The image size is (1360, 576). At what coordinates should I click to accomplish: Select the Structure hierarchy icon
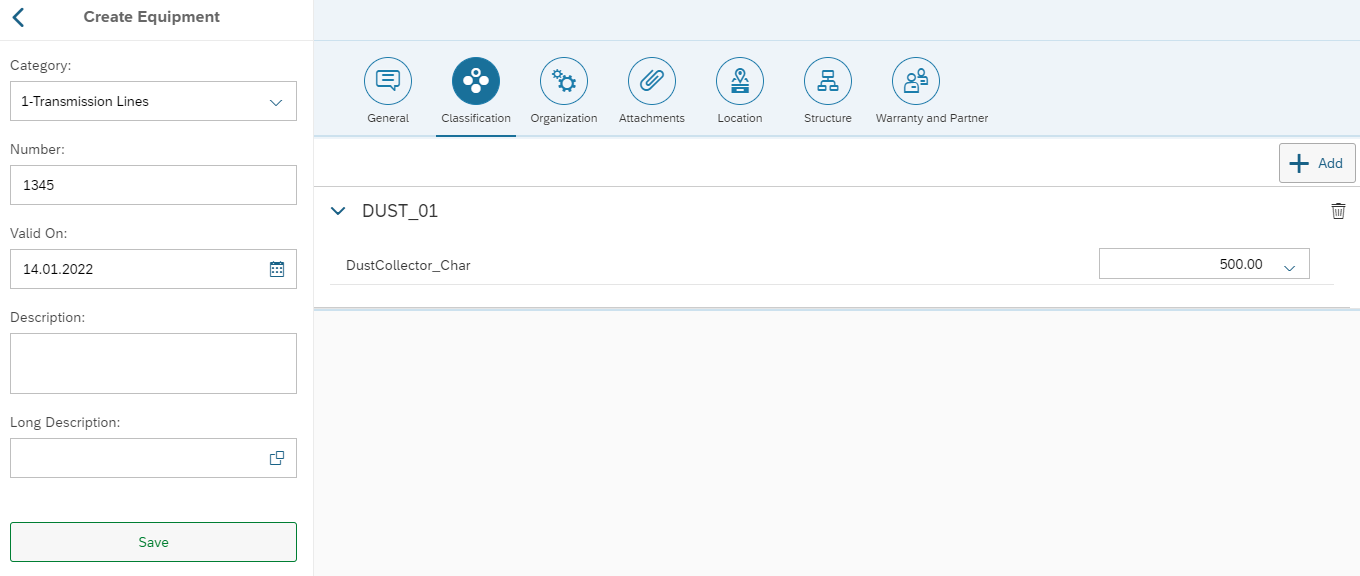point(828,81)
